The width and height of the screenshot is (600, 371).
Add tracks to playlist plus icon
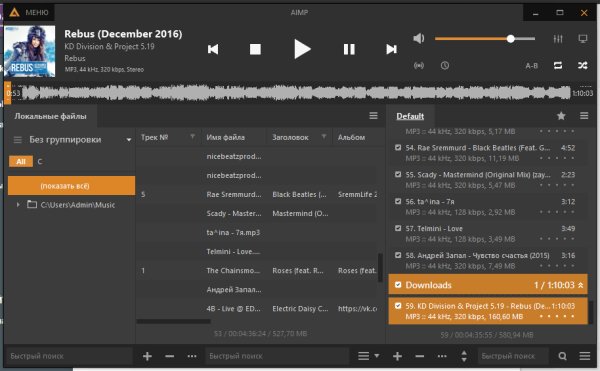397,356
